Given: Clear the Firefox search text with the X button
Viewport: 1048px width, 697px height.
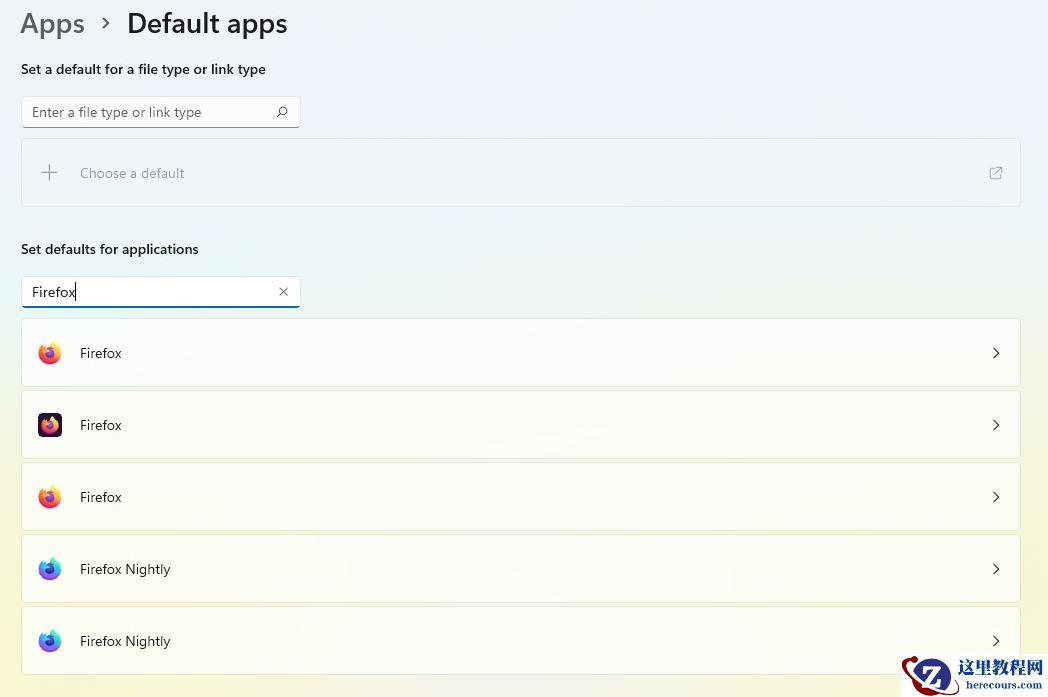Looking at the screenshot, I should [x=283, y=292].
